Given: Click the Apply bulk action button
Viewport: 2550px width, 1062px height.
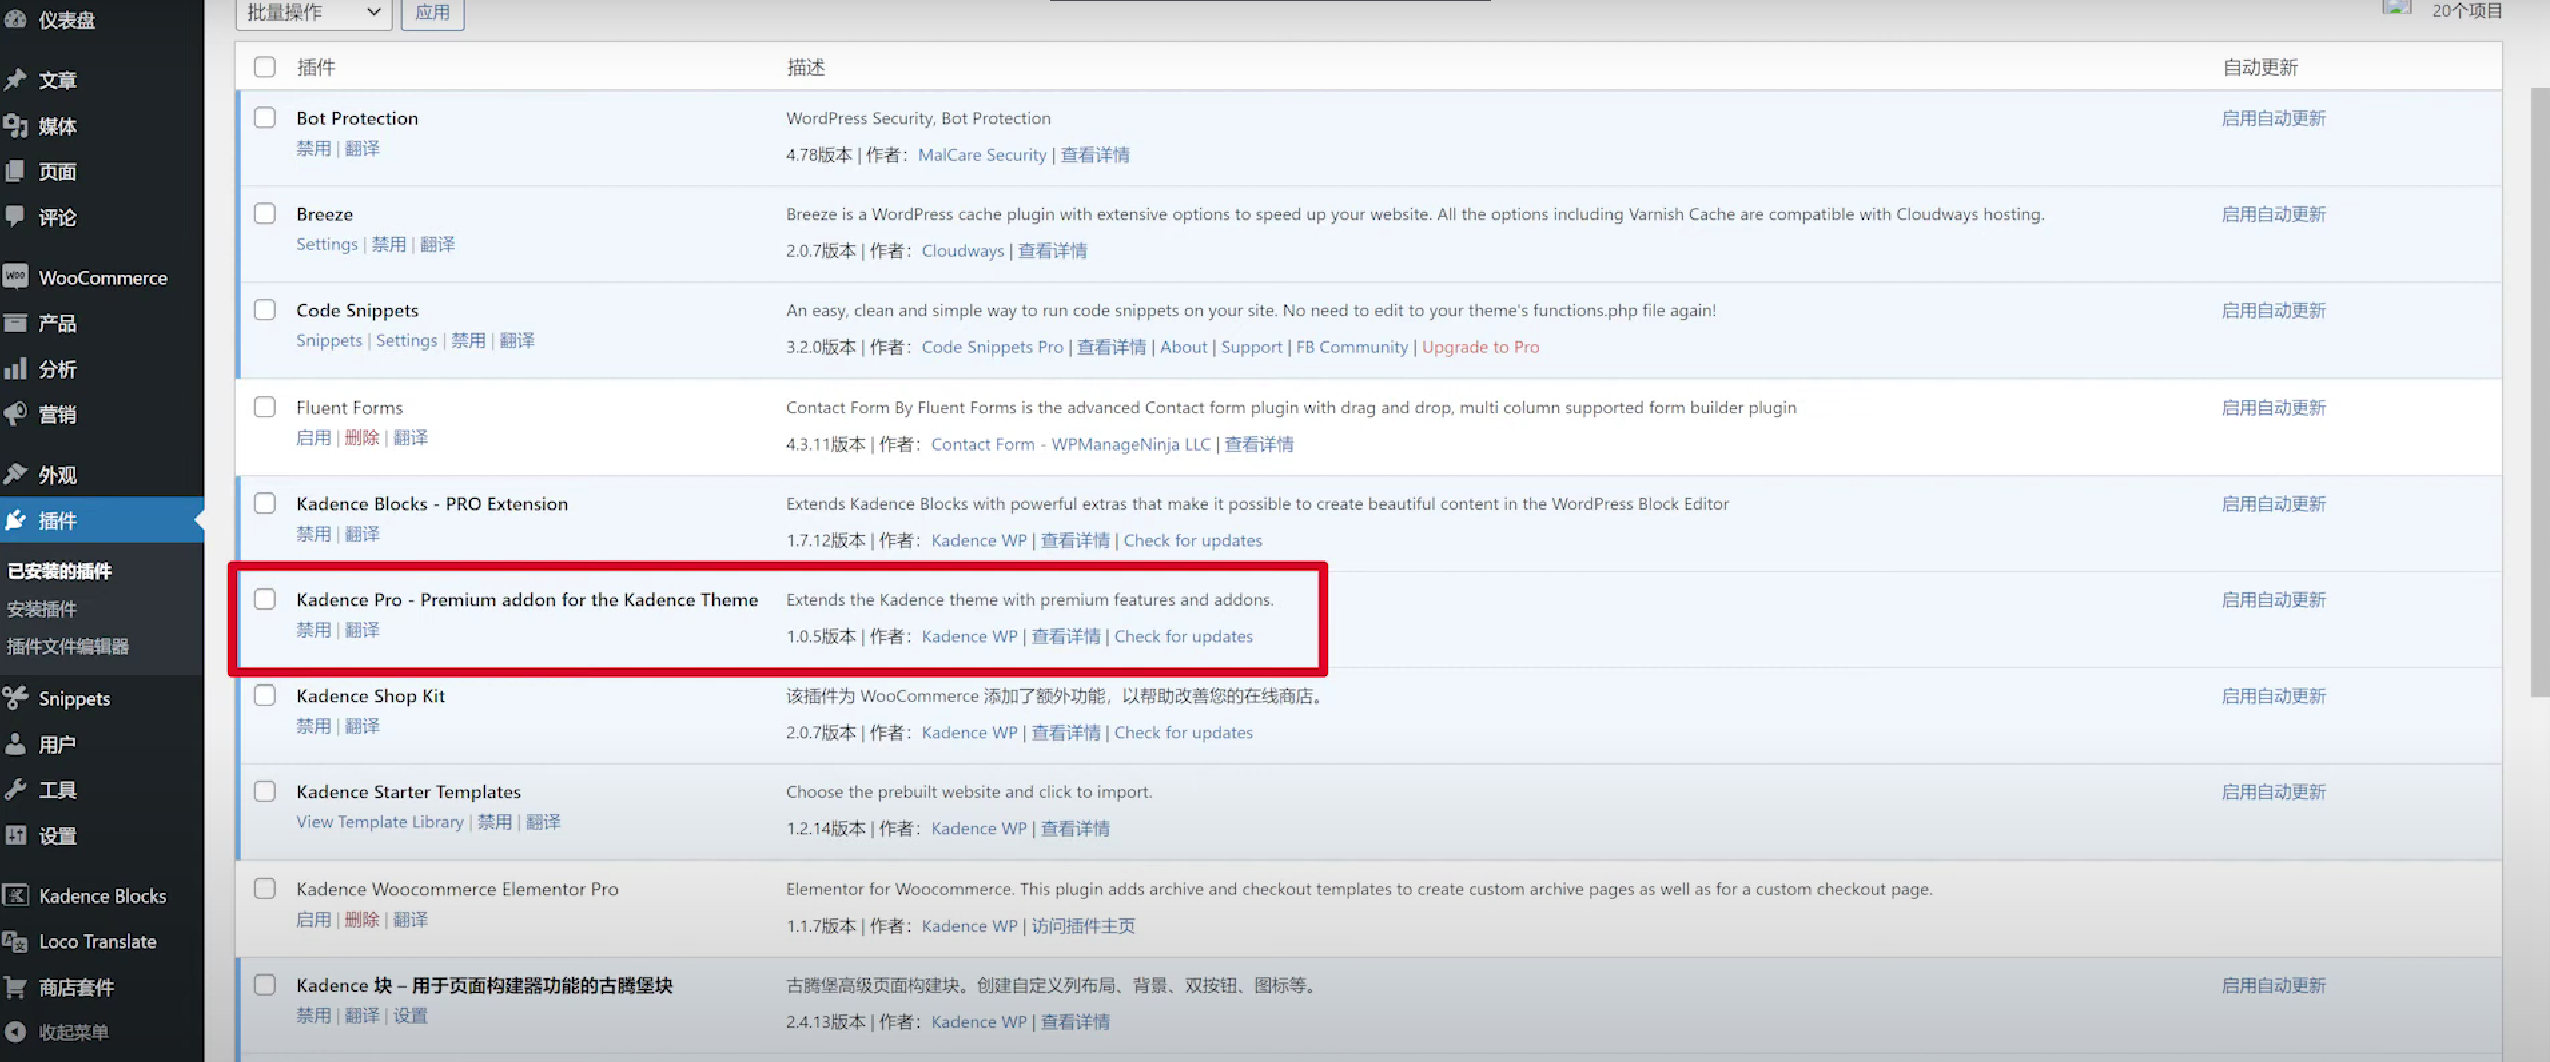Looking at the screenshot, I should point(432,13).
